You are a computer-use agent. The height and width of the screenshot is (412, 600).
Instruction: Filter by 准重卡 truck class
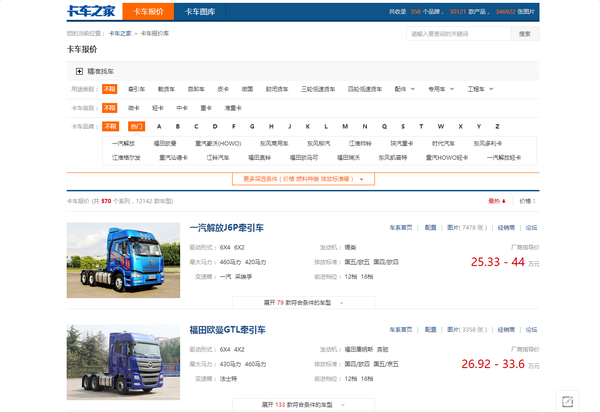233,108
